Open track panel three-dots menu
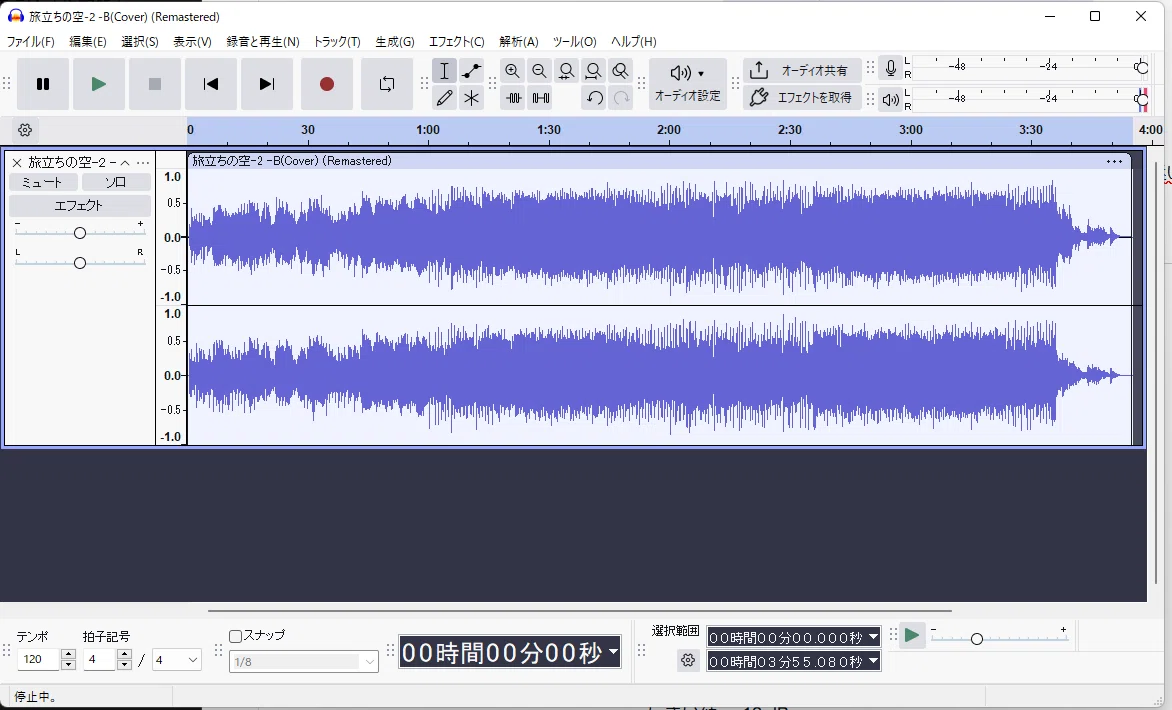The image size is (1172, 710). (x=143, y=163)
